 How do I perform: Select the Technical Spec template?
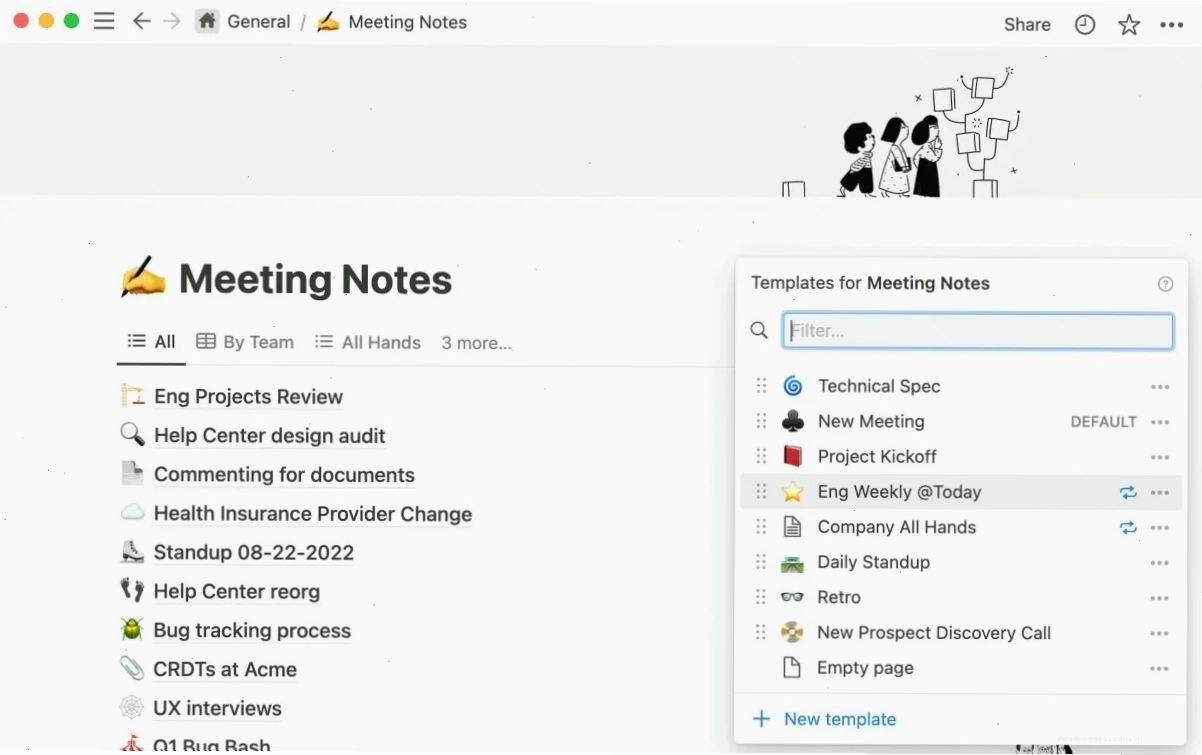pos(879,386)
